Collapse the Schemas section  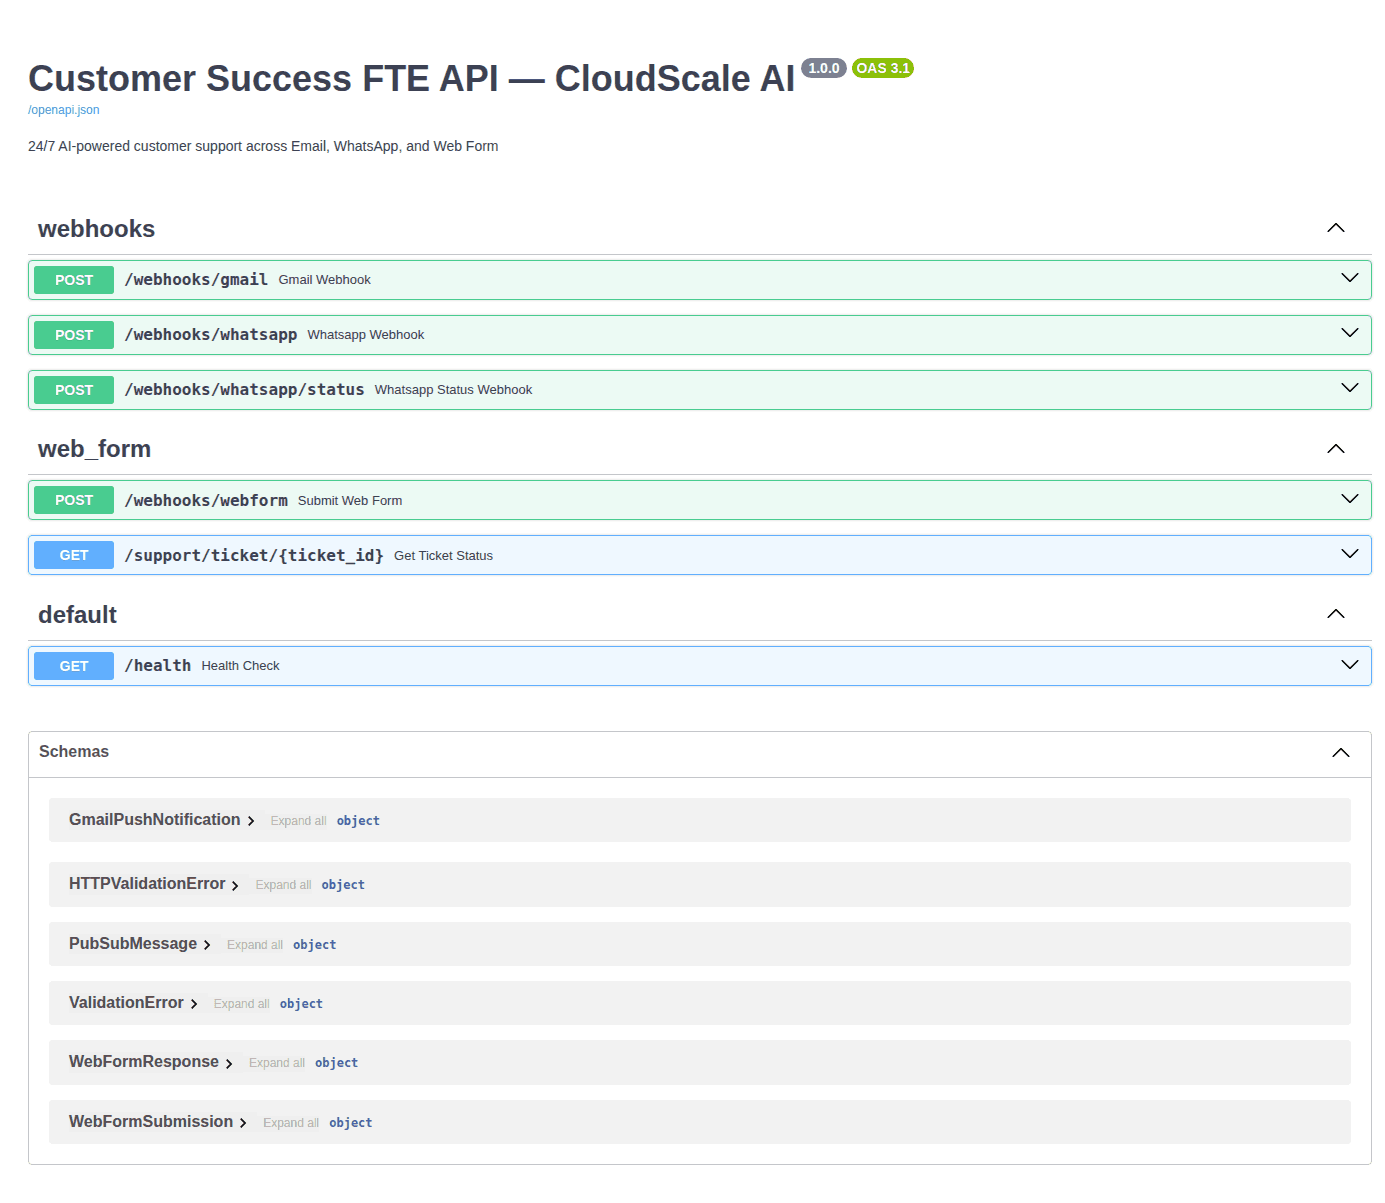tap(1341, 752)
